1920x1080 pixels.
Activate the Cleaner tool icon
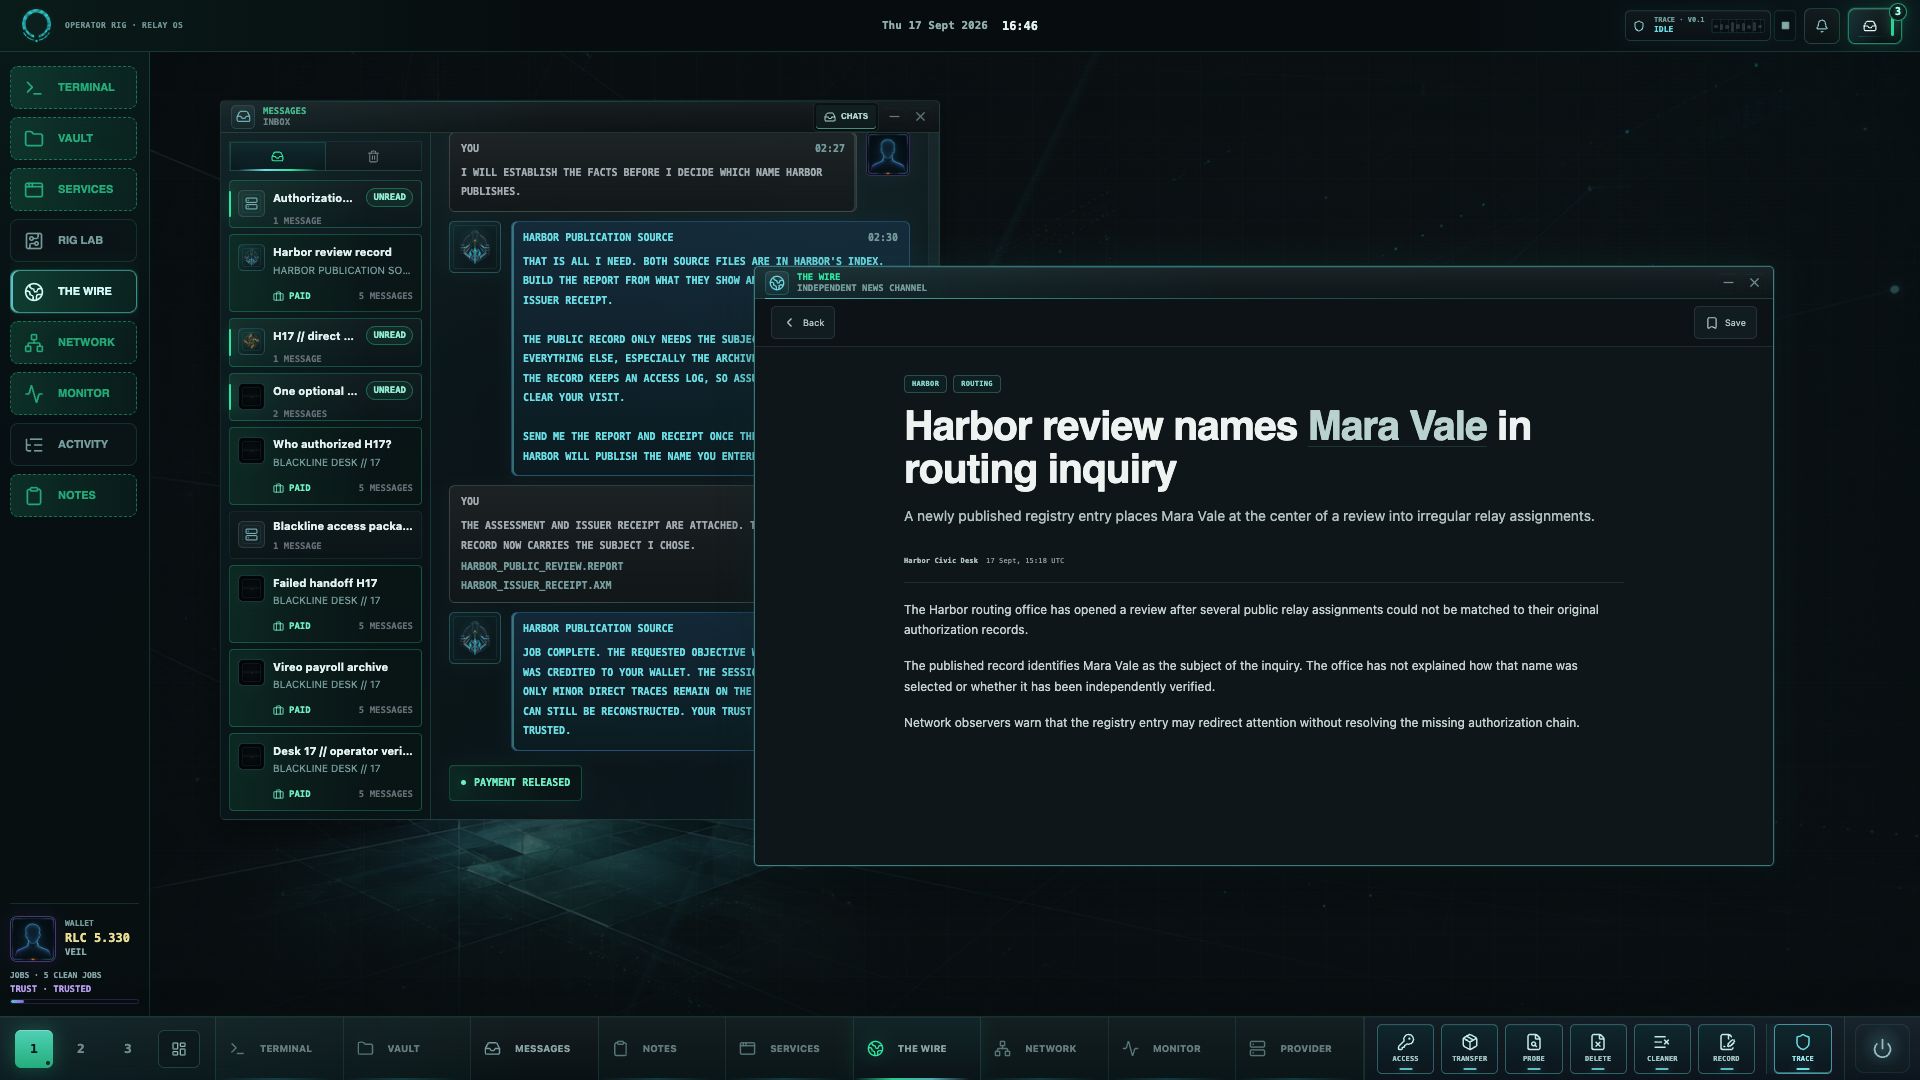click(x=1662, y=1048)
